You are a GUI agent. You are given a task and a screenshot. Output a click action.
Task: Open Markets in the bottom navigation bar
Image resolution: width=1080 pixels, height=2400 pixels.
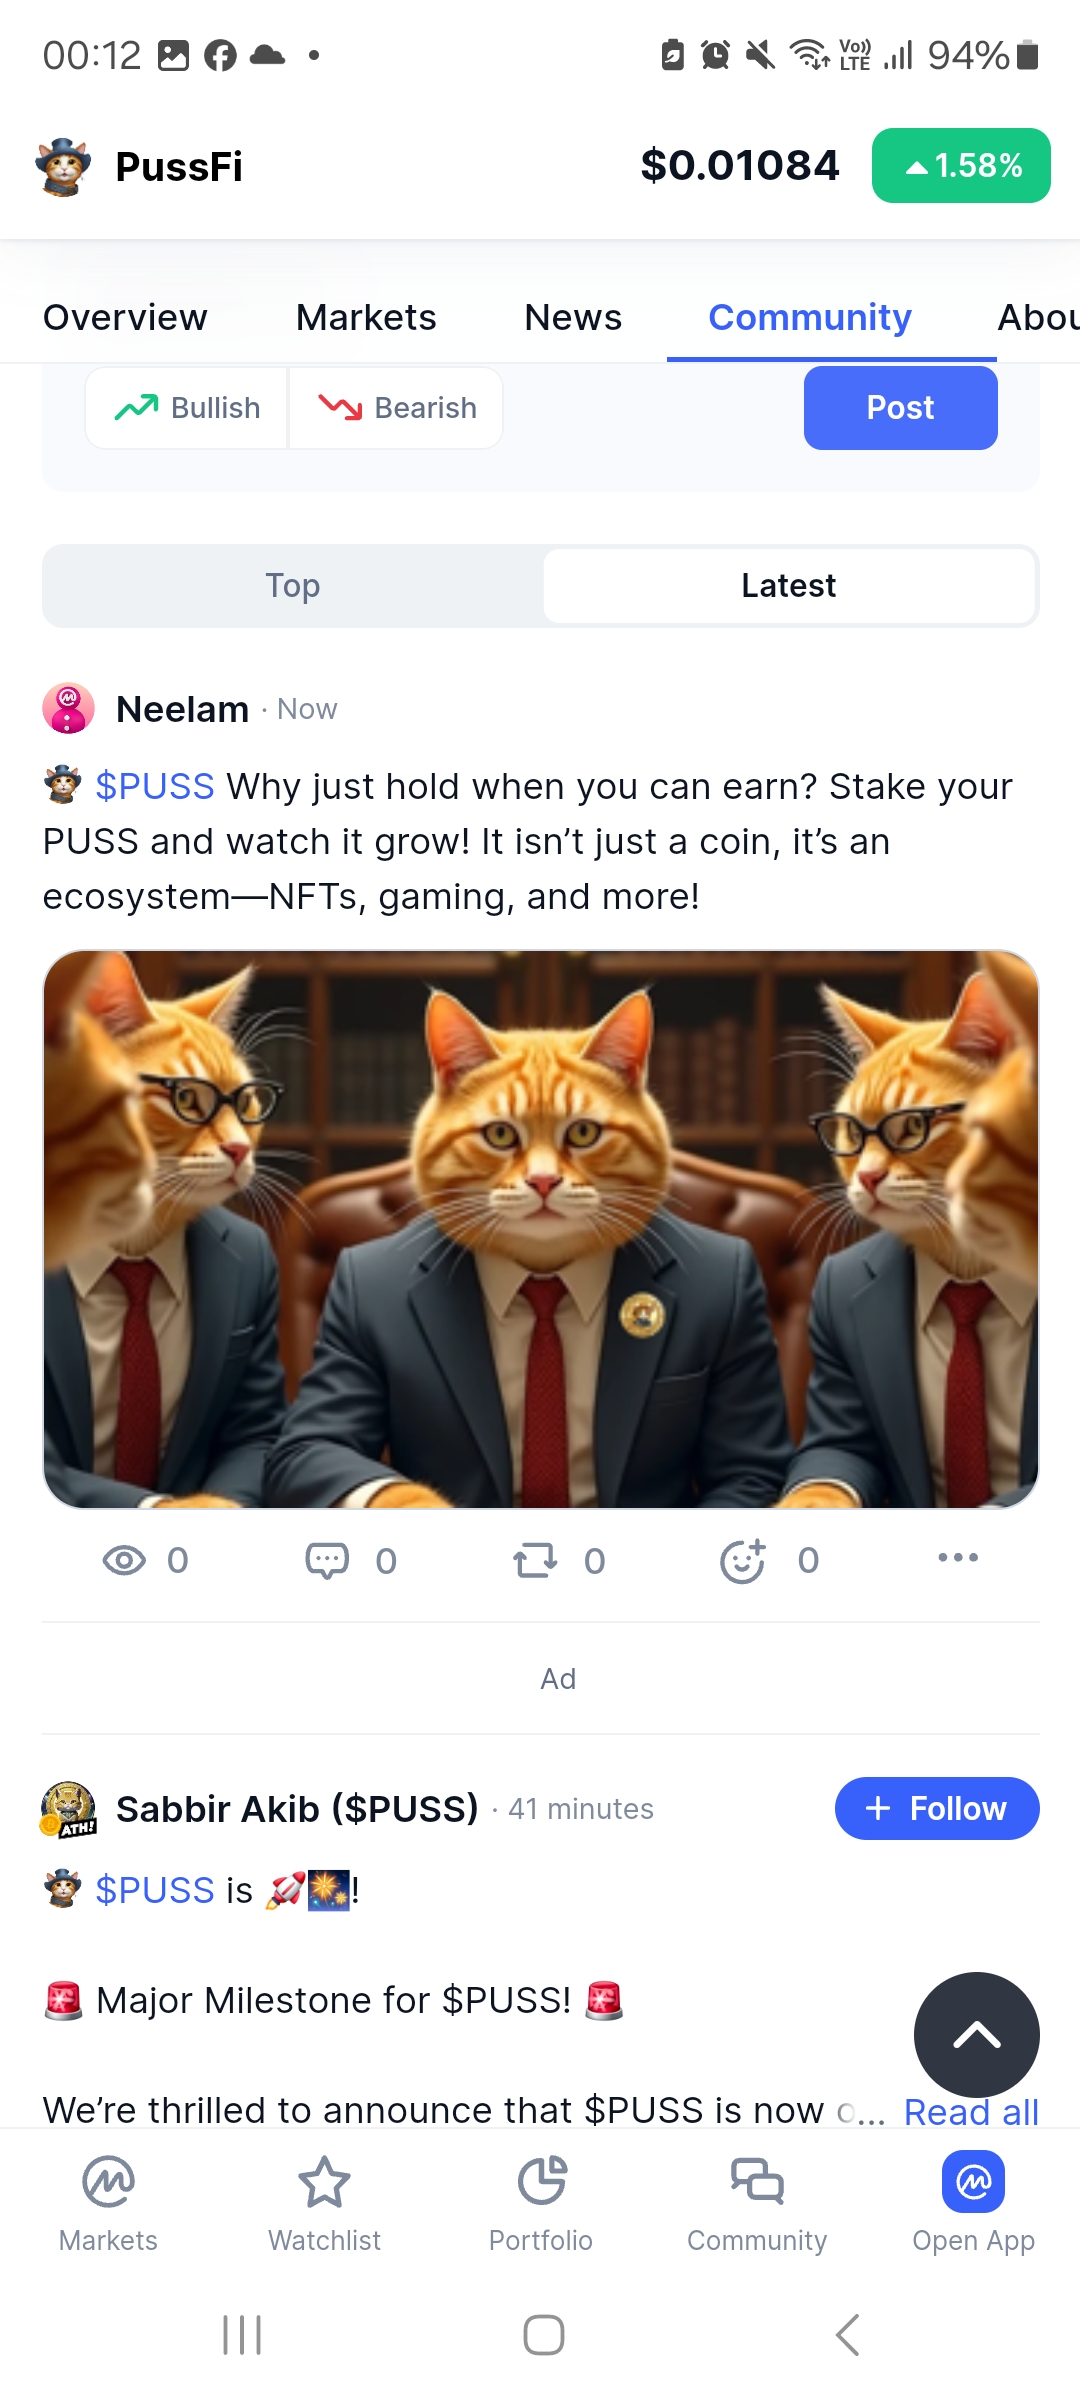(x=108, y=2204)
